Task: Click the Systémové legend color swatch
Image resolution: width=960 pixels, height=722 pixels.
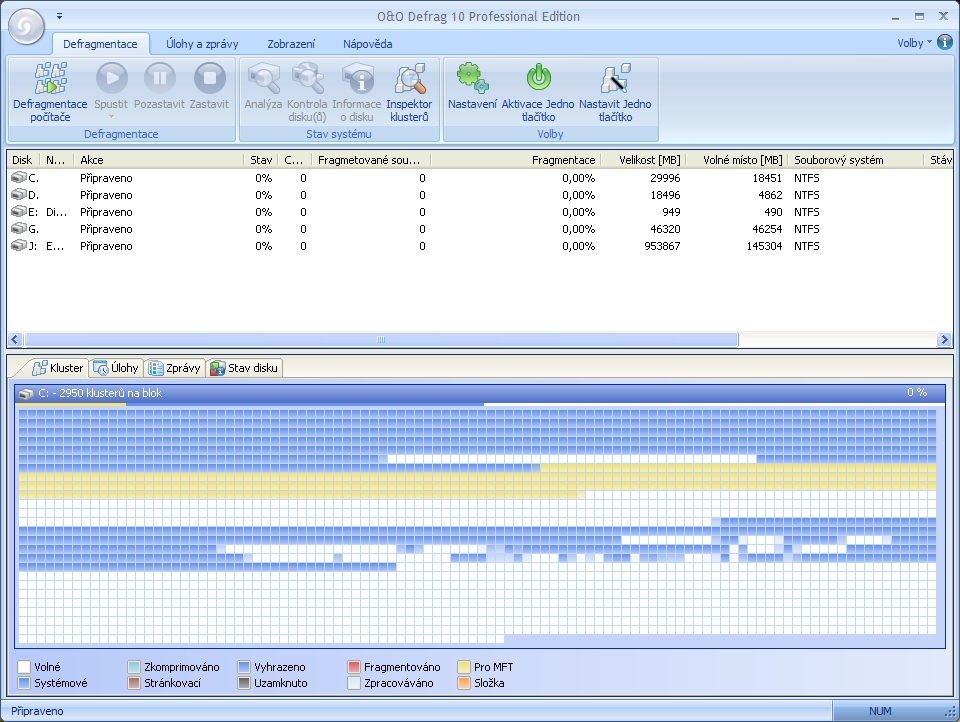Action: pos(24,683)
